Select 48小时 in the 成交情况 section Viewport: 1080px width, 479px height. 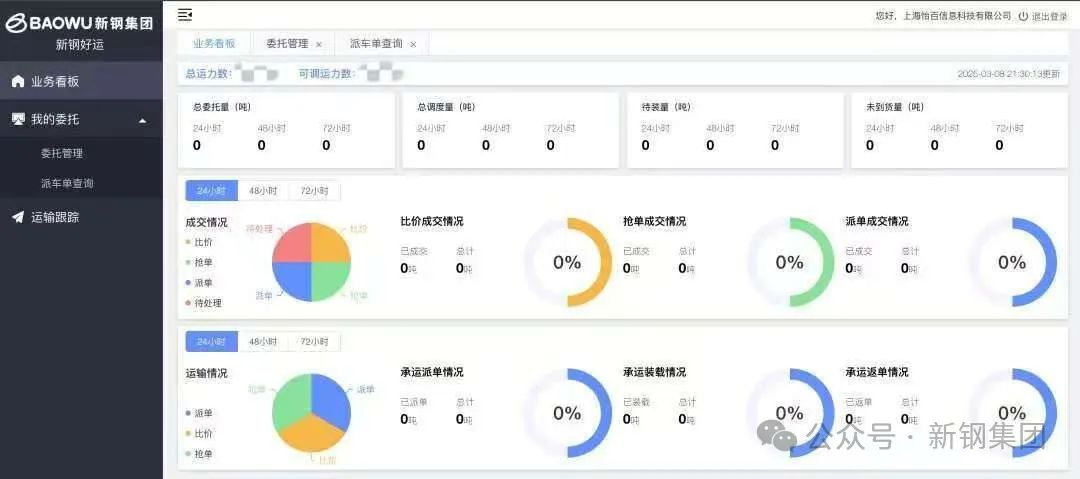[x=263, y=191]
